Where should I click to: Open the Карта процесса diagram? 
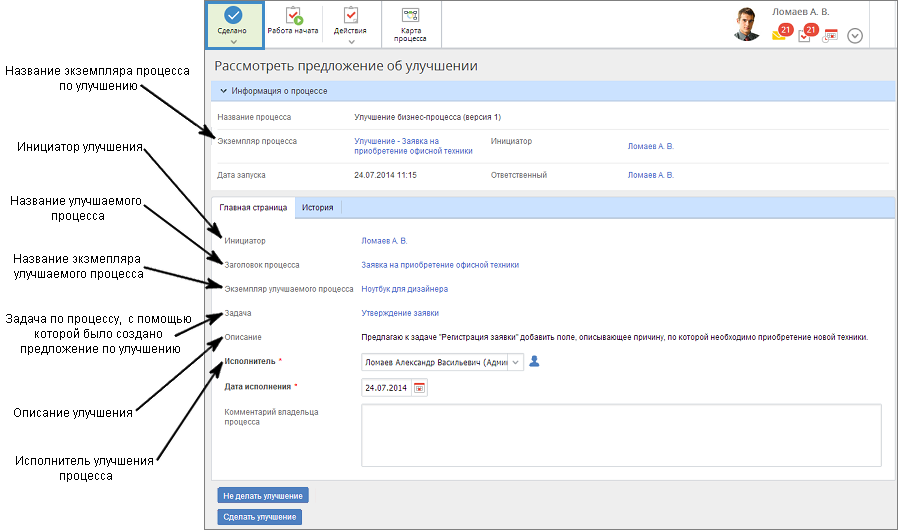coord(410,16)
